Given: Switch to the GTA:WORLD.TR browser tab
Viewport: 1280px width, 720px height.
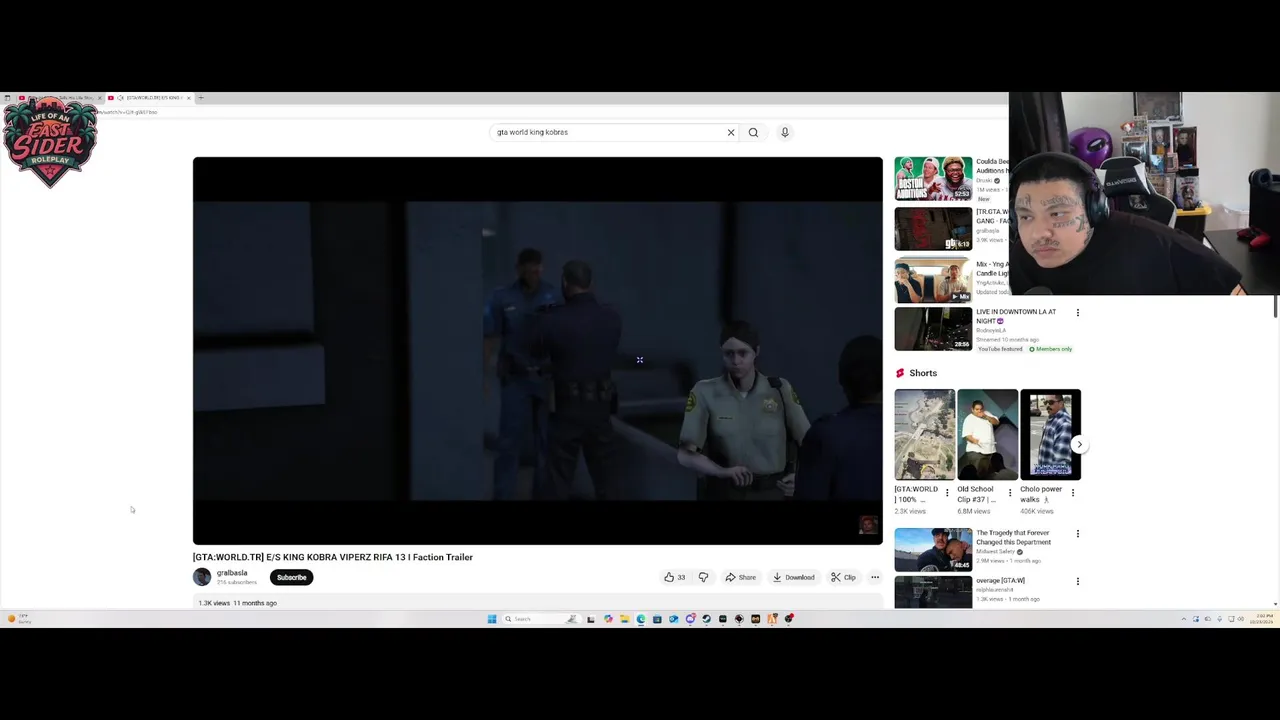Looking at the screenshot, I should coord(148,98).
